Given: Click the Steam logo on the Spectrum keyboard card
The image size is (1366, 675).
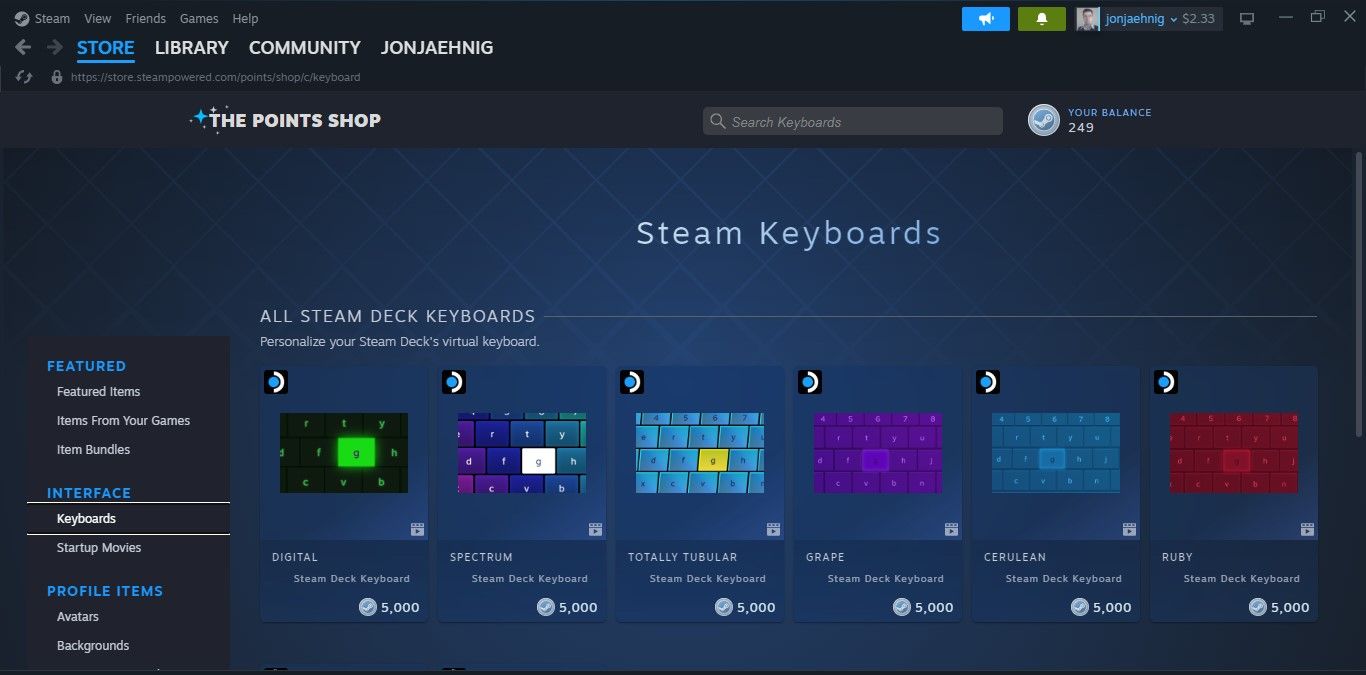Looking at the screenshot, I should point(454,381).
